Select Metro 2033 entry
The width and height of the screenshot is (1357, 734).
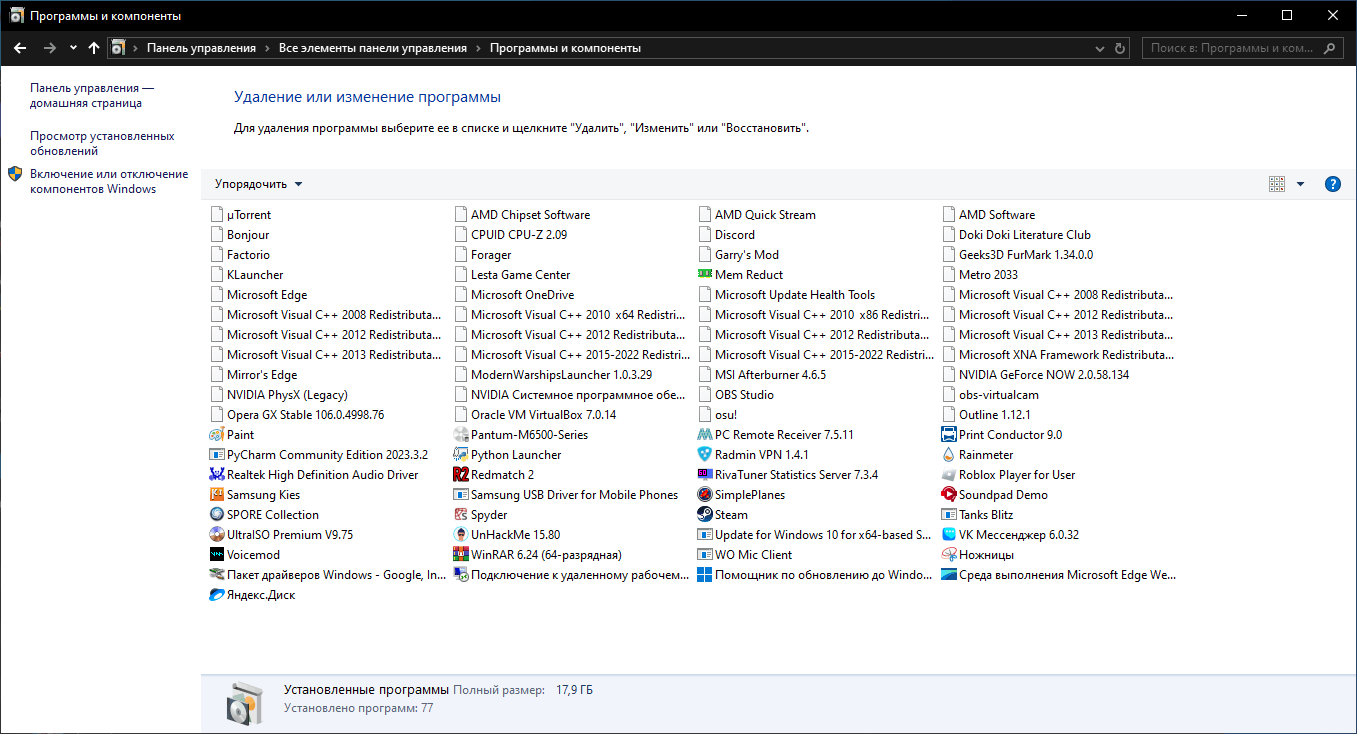(x=981, y=275)
